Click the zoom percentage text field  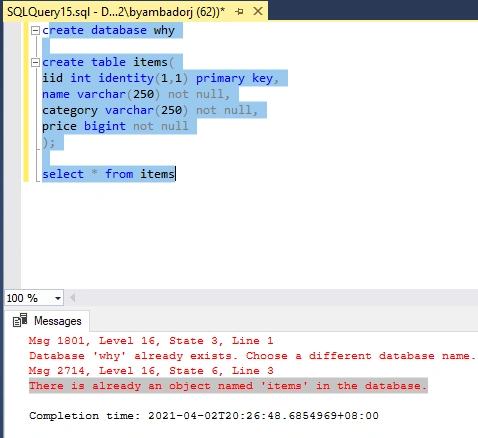click(x=29, y=298)
